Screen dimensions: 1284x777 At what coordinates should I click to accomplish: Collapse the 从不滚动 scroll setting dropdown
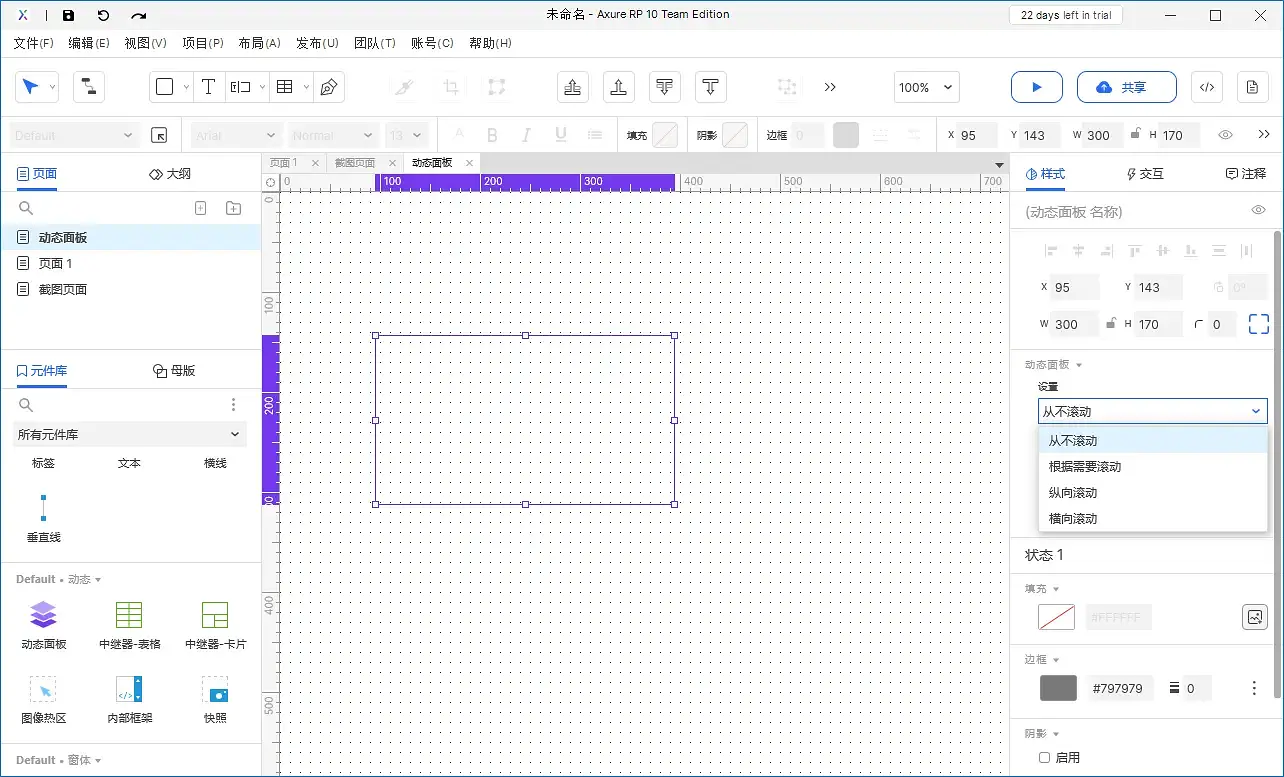pos(1152,411)
